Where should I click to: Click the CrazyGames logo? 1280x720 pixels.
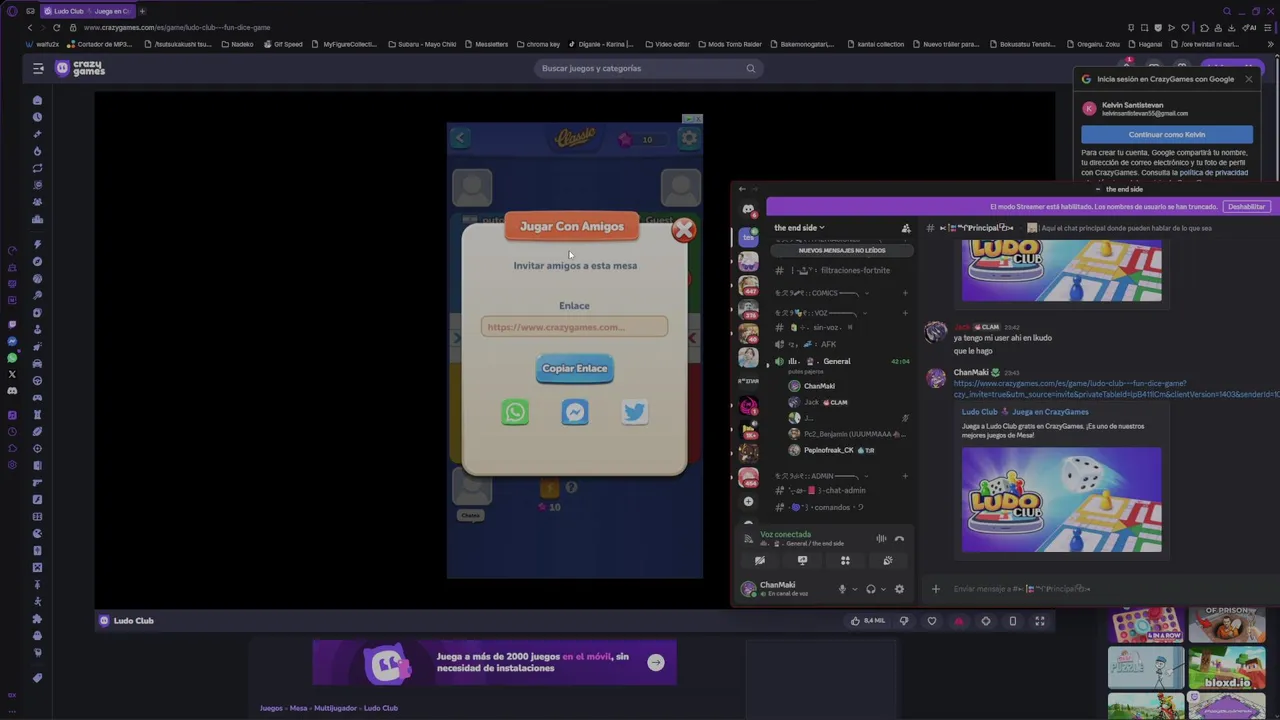point(80,68)
